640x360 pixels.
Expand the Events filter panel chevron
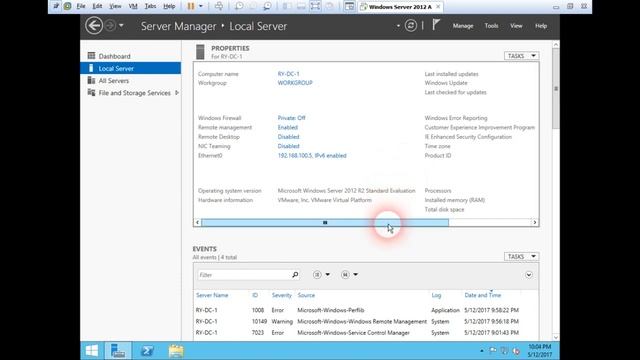click(x=529, y=275)
